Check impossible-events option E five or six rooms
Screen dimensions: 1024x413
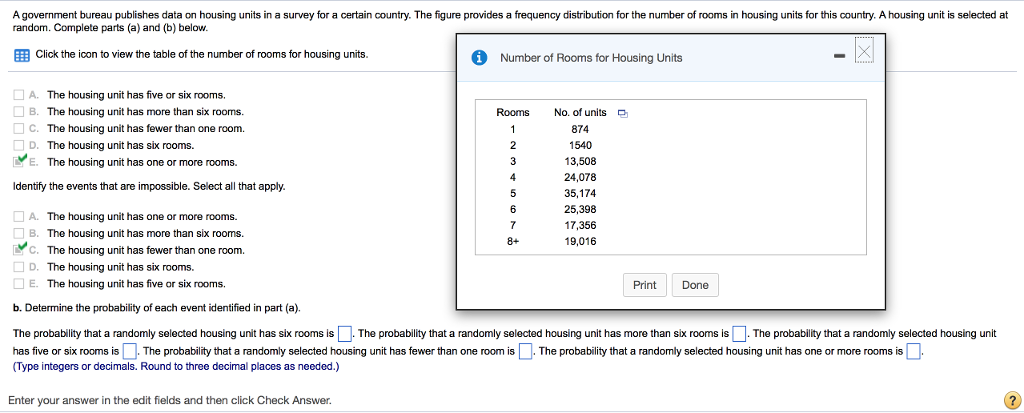20,284
